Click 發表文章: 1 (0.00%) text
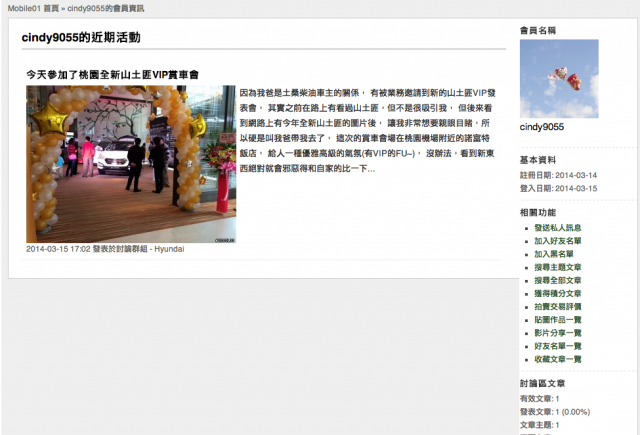This screenshot has height=435, width=640. (x=555, y=412)
